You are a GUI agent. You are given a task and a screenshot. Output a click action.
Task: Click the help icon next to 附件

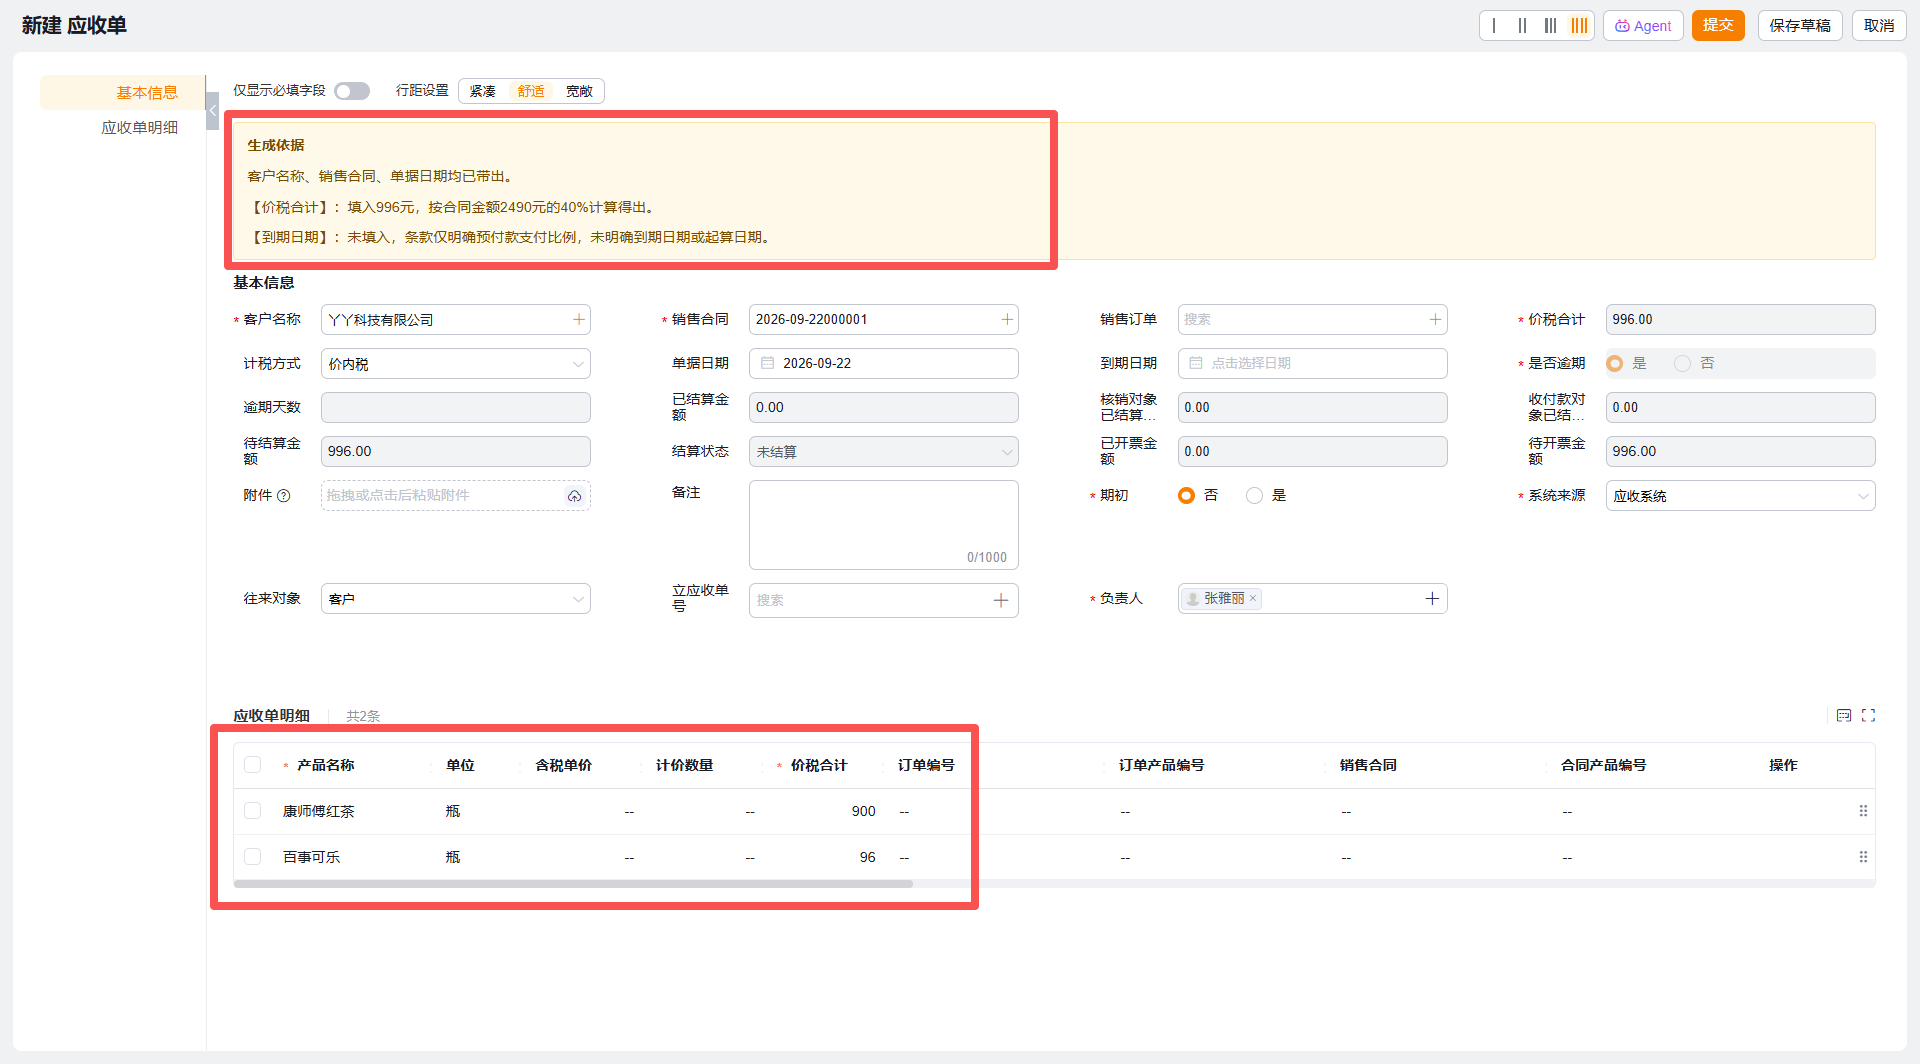pyautogui.click(x=284, y=496)
